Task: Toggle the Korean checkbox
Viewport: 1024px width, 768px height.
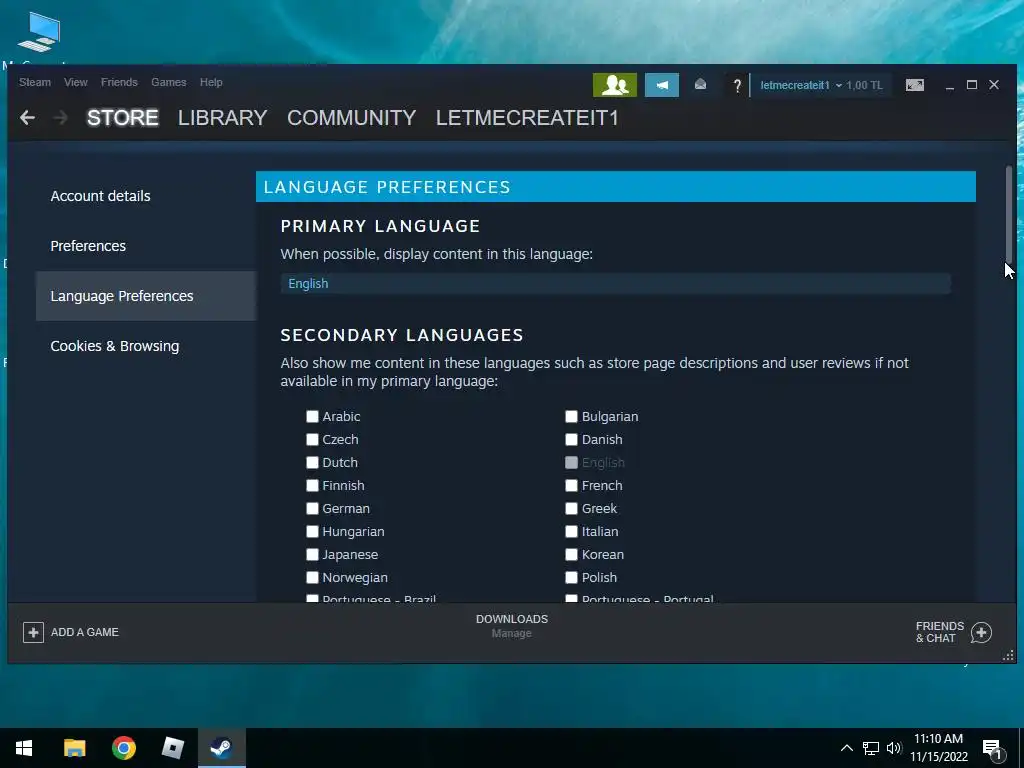Action: coord(571,554)
